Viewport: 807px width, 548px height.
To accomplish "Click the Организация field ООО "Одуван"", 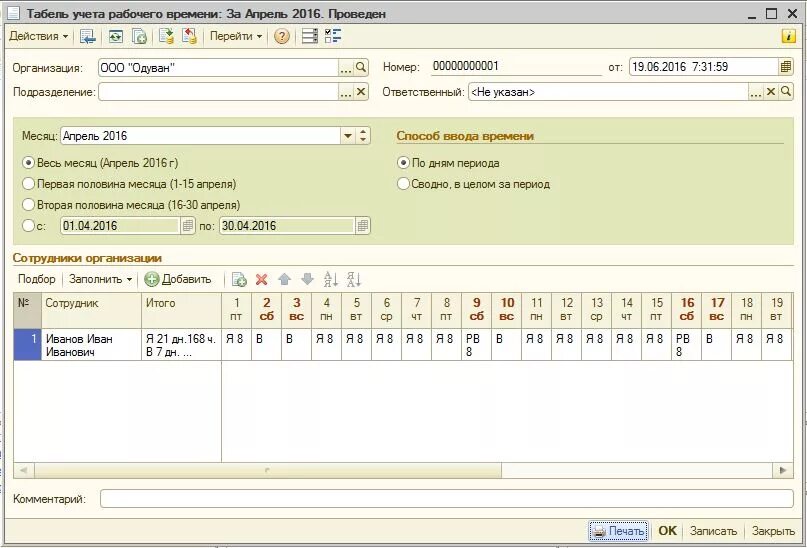I will 219,67.
